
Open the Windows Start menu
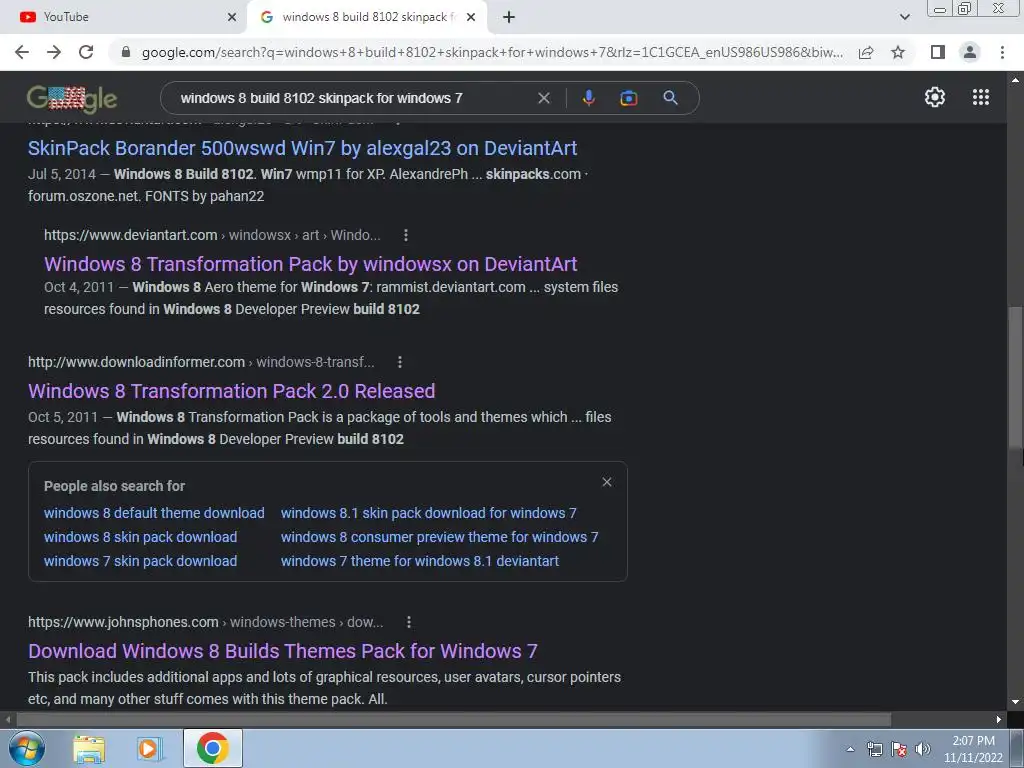coord(27,748)
